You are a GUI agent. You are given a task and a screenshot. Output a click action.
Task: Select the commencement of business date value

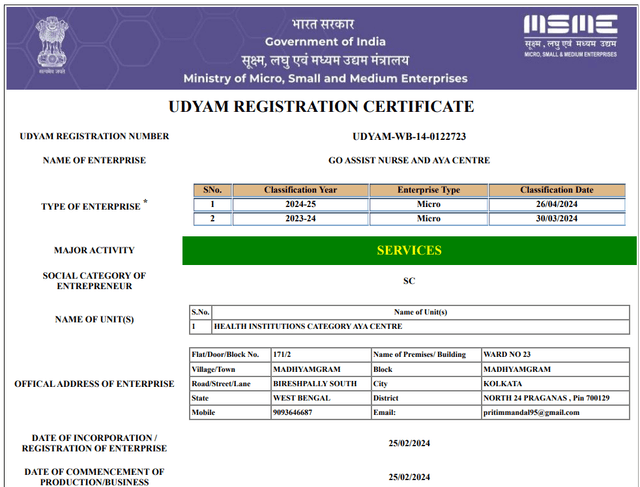(x=409, y=477)
